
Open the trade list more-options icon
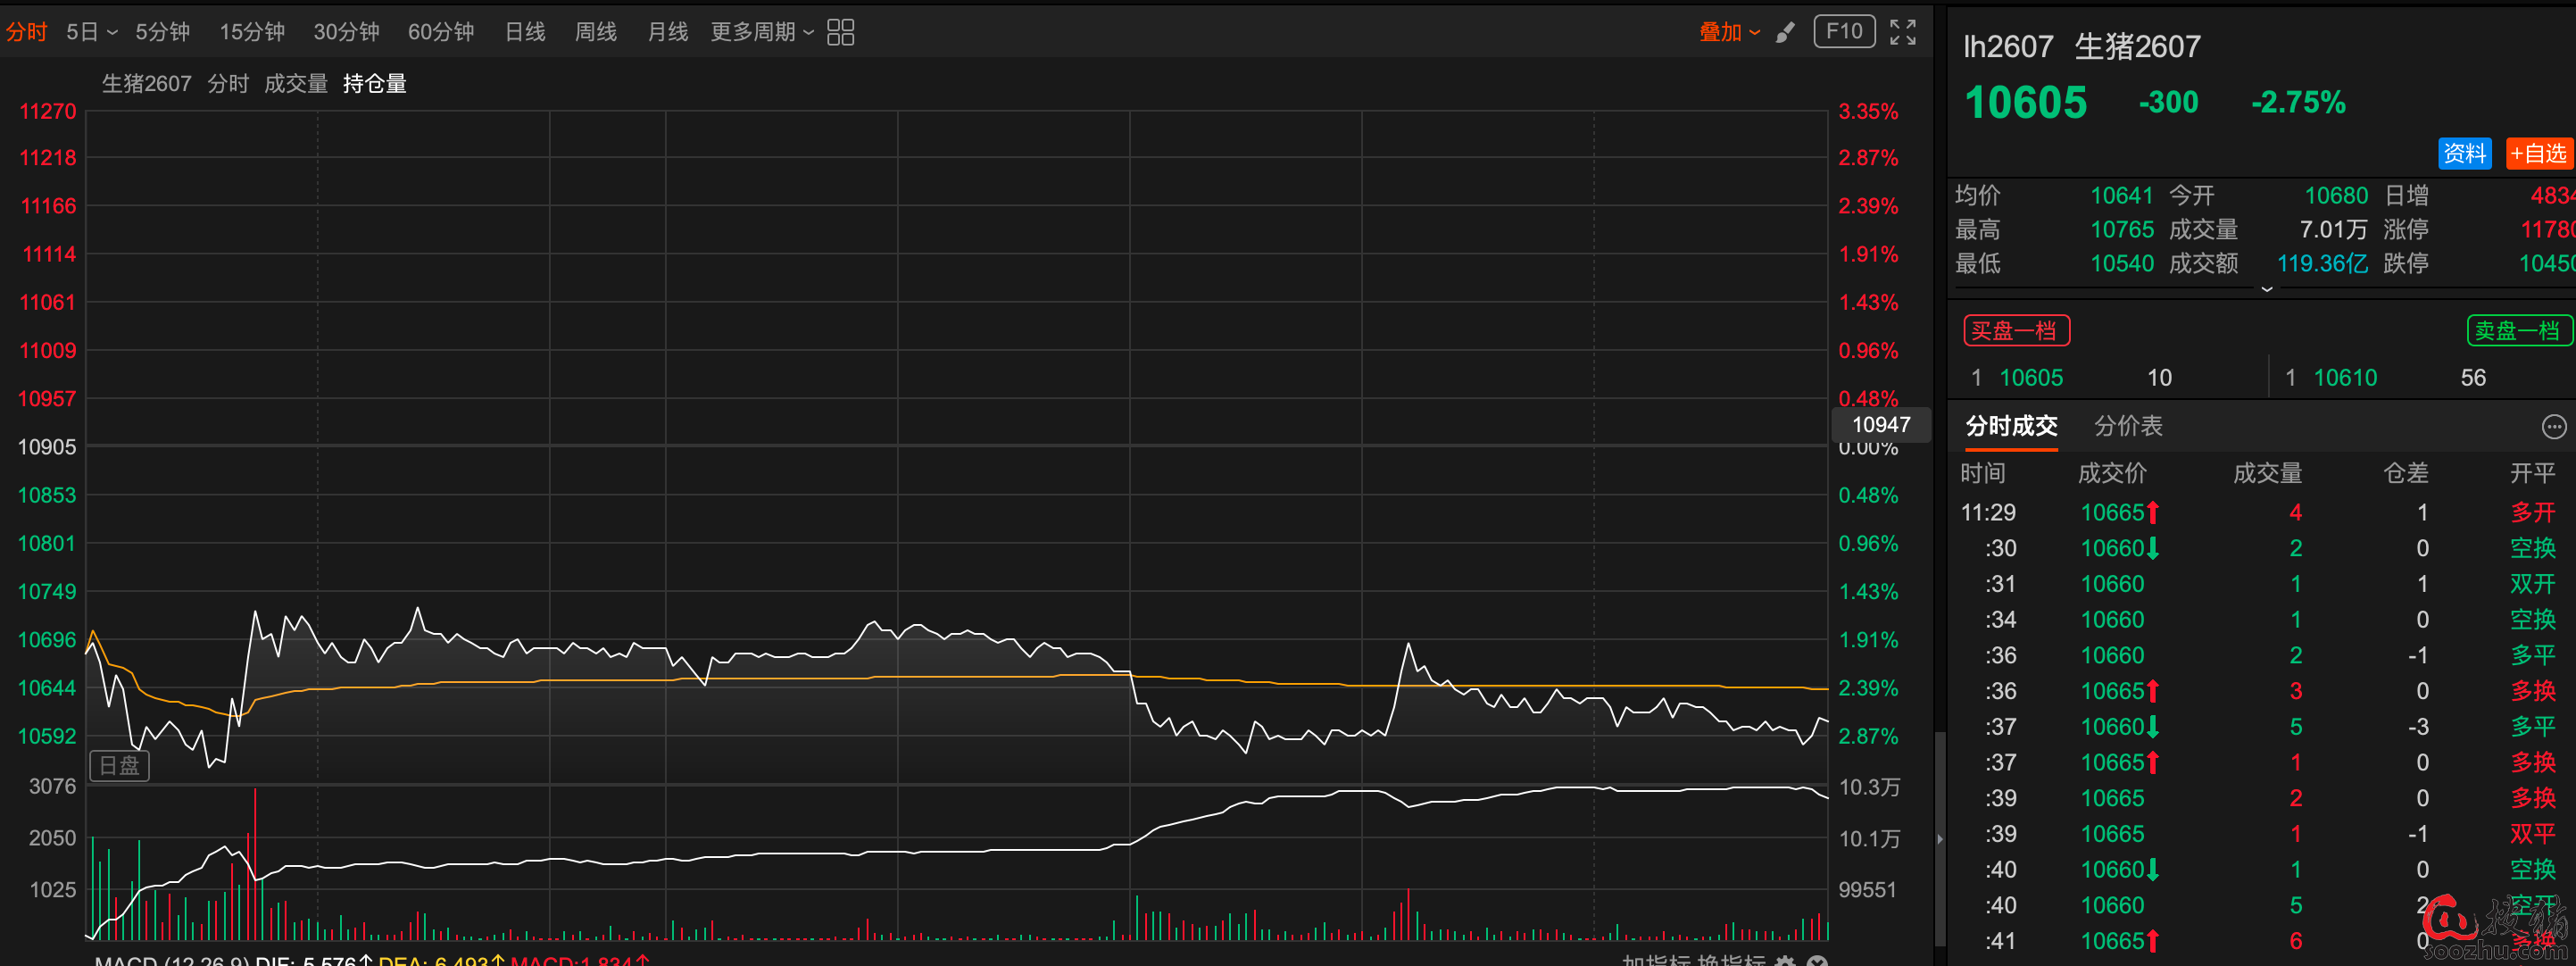(2553, 427)
